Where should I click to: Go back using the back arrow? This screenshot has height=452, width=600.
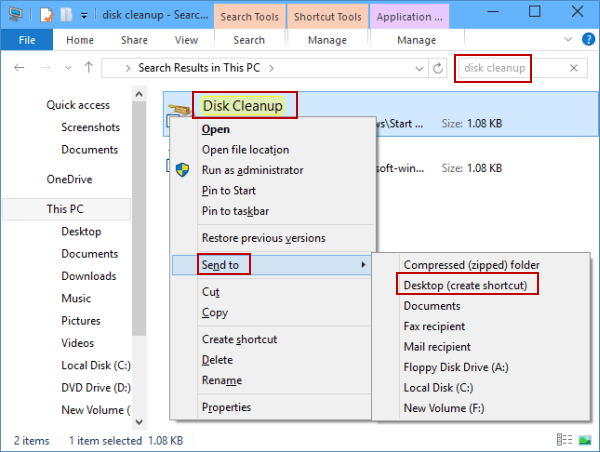click(x=19, y=68)
